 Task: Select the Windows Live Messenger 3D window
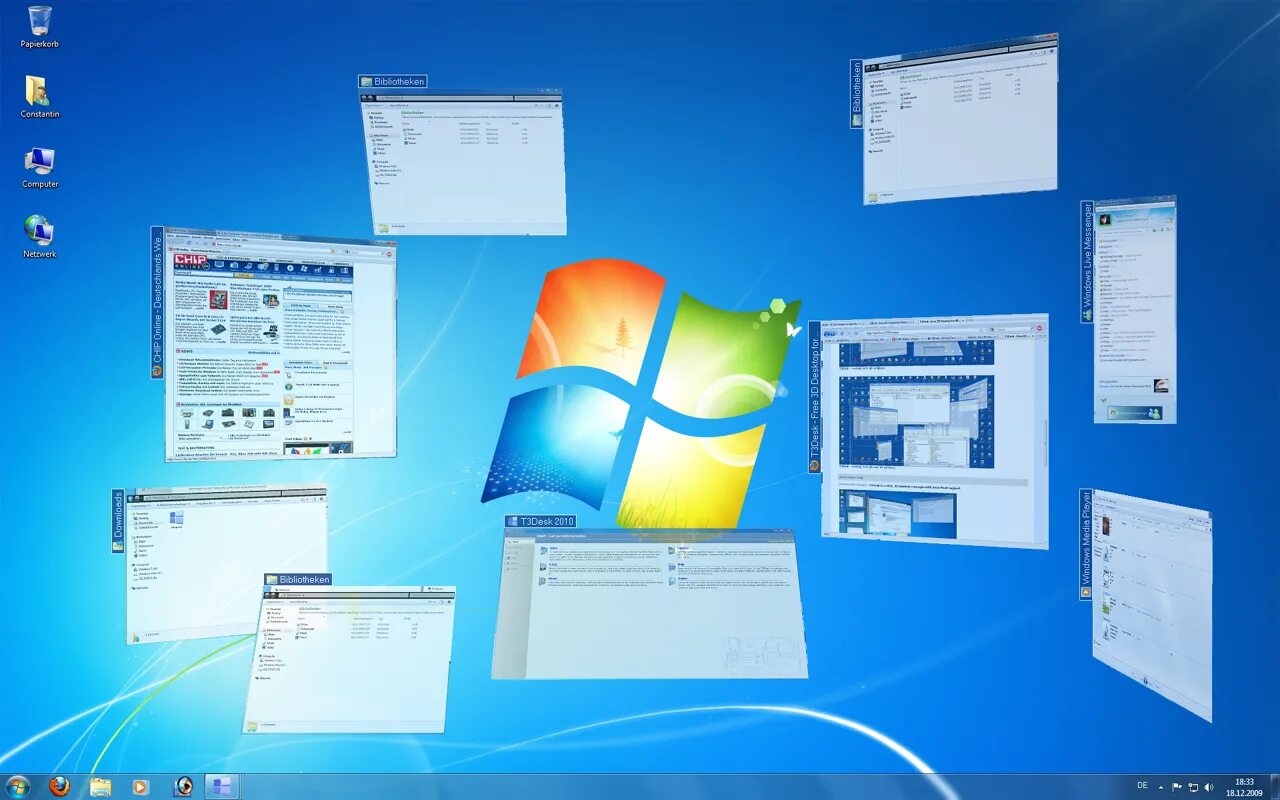1135,310
